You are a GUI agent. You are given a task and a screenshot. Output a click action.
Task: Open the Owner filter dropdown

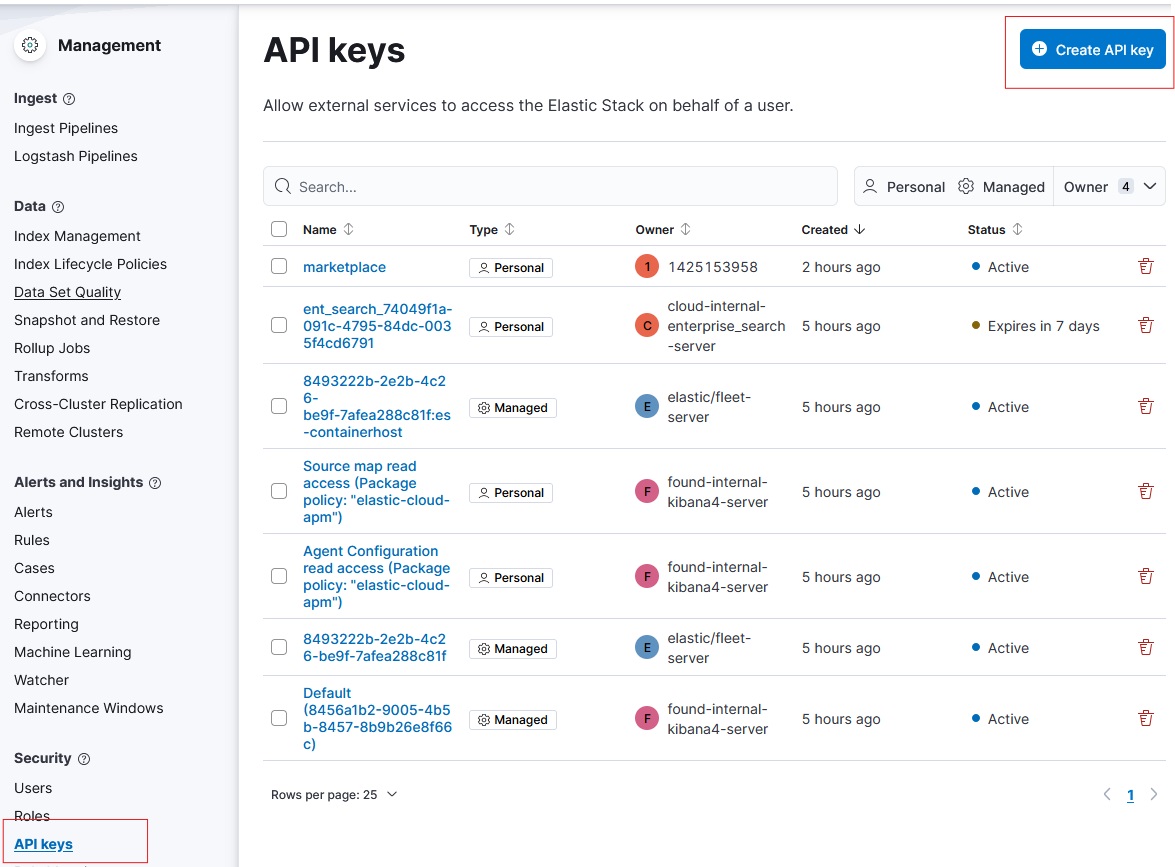click(1108, 186)
